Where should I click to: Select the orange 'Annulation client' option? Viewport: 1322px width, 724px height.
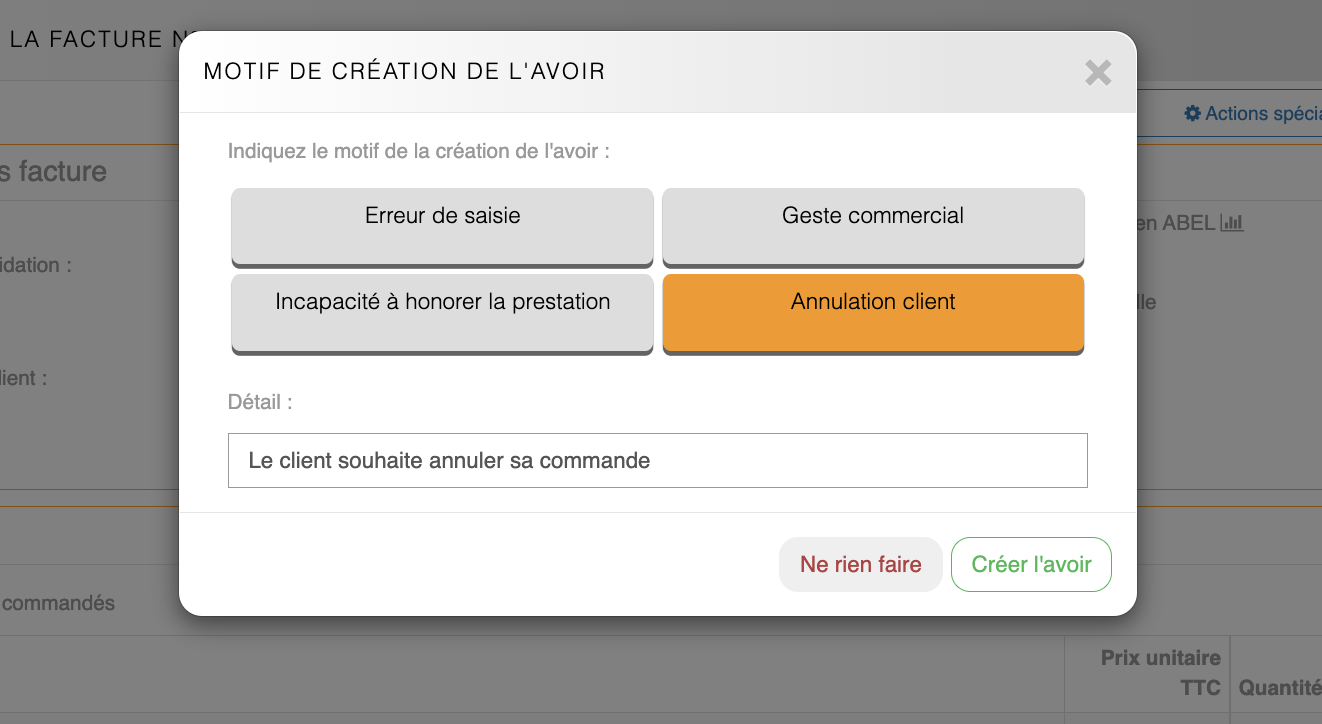click(x=873, y=312)
